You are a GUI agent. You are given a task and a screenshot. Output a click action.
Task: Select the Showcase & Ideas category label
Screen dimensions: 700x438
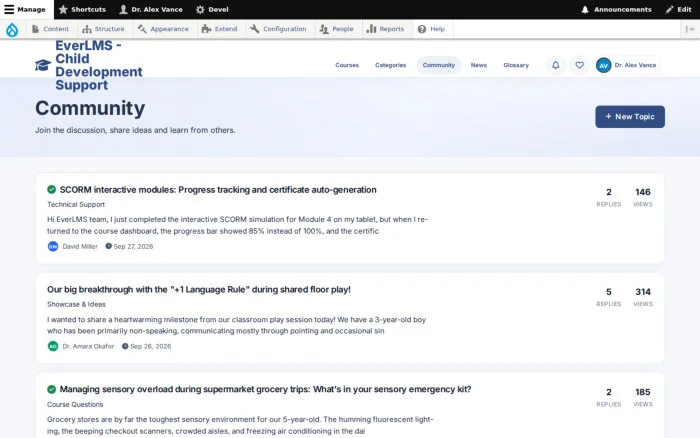tap(76, 305)
